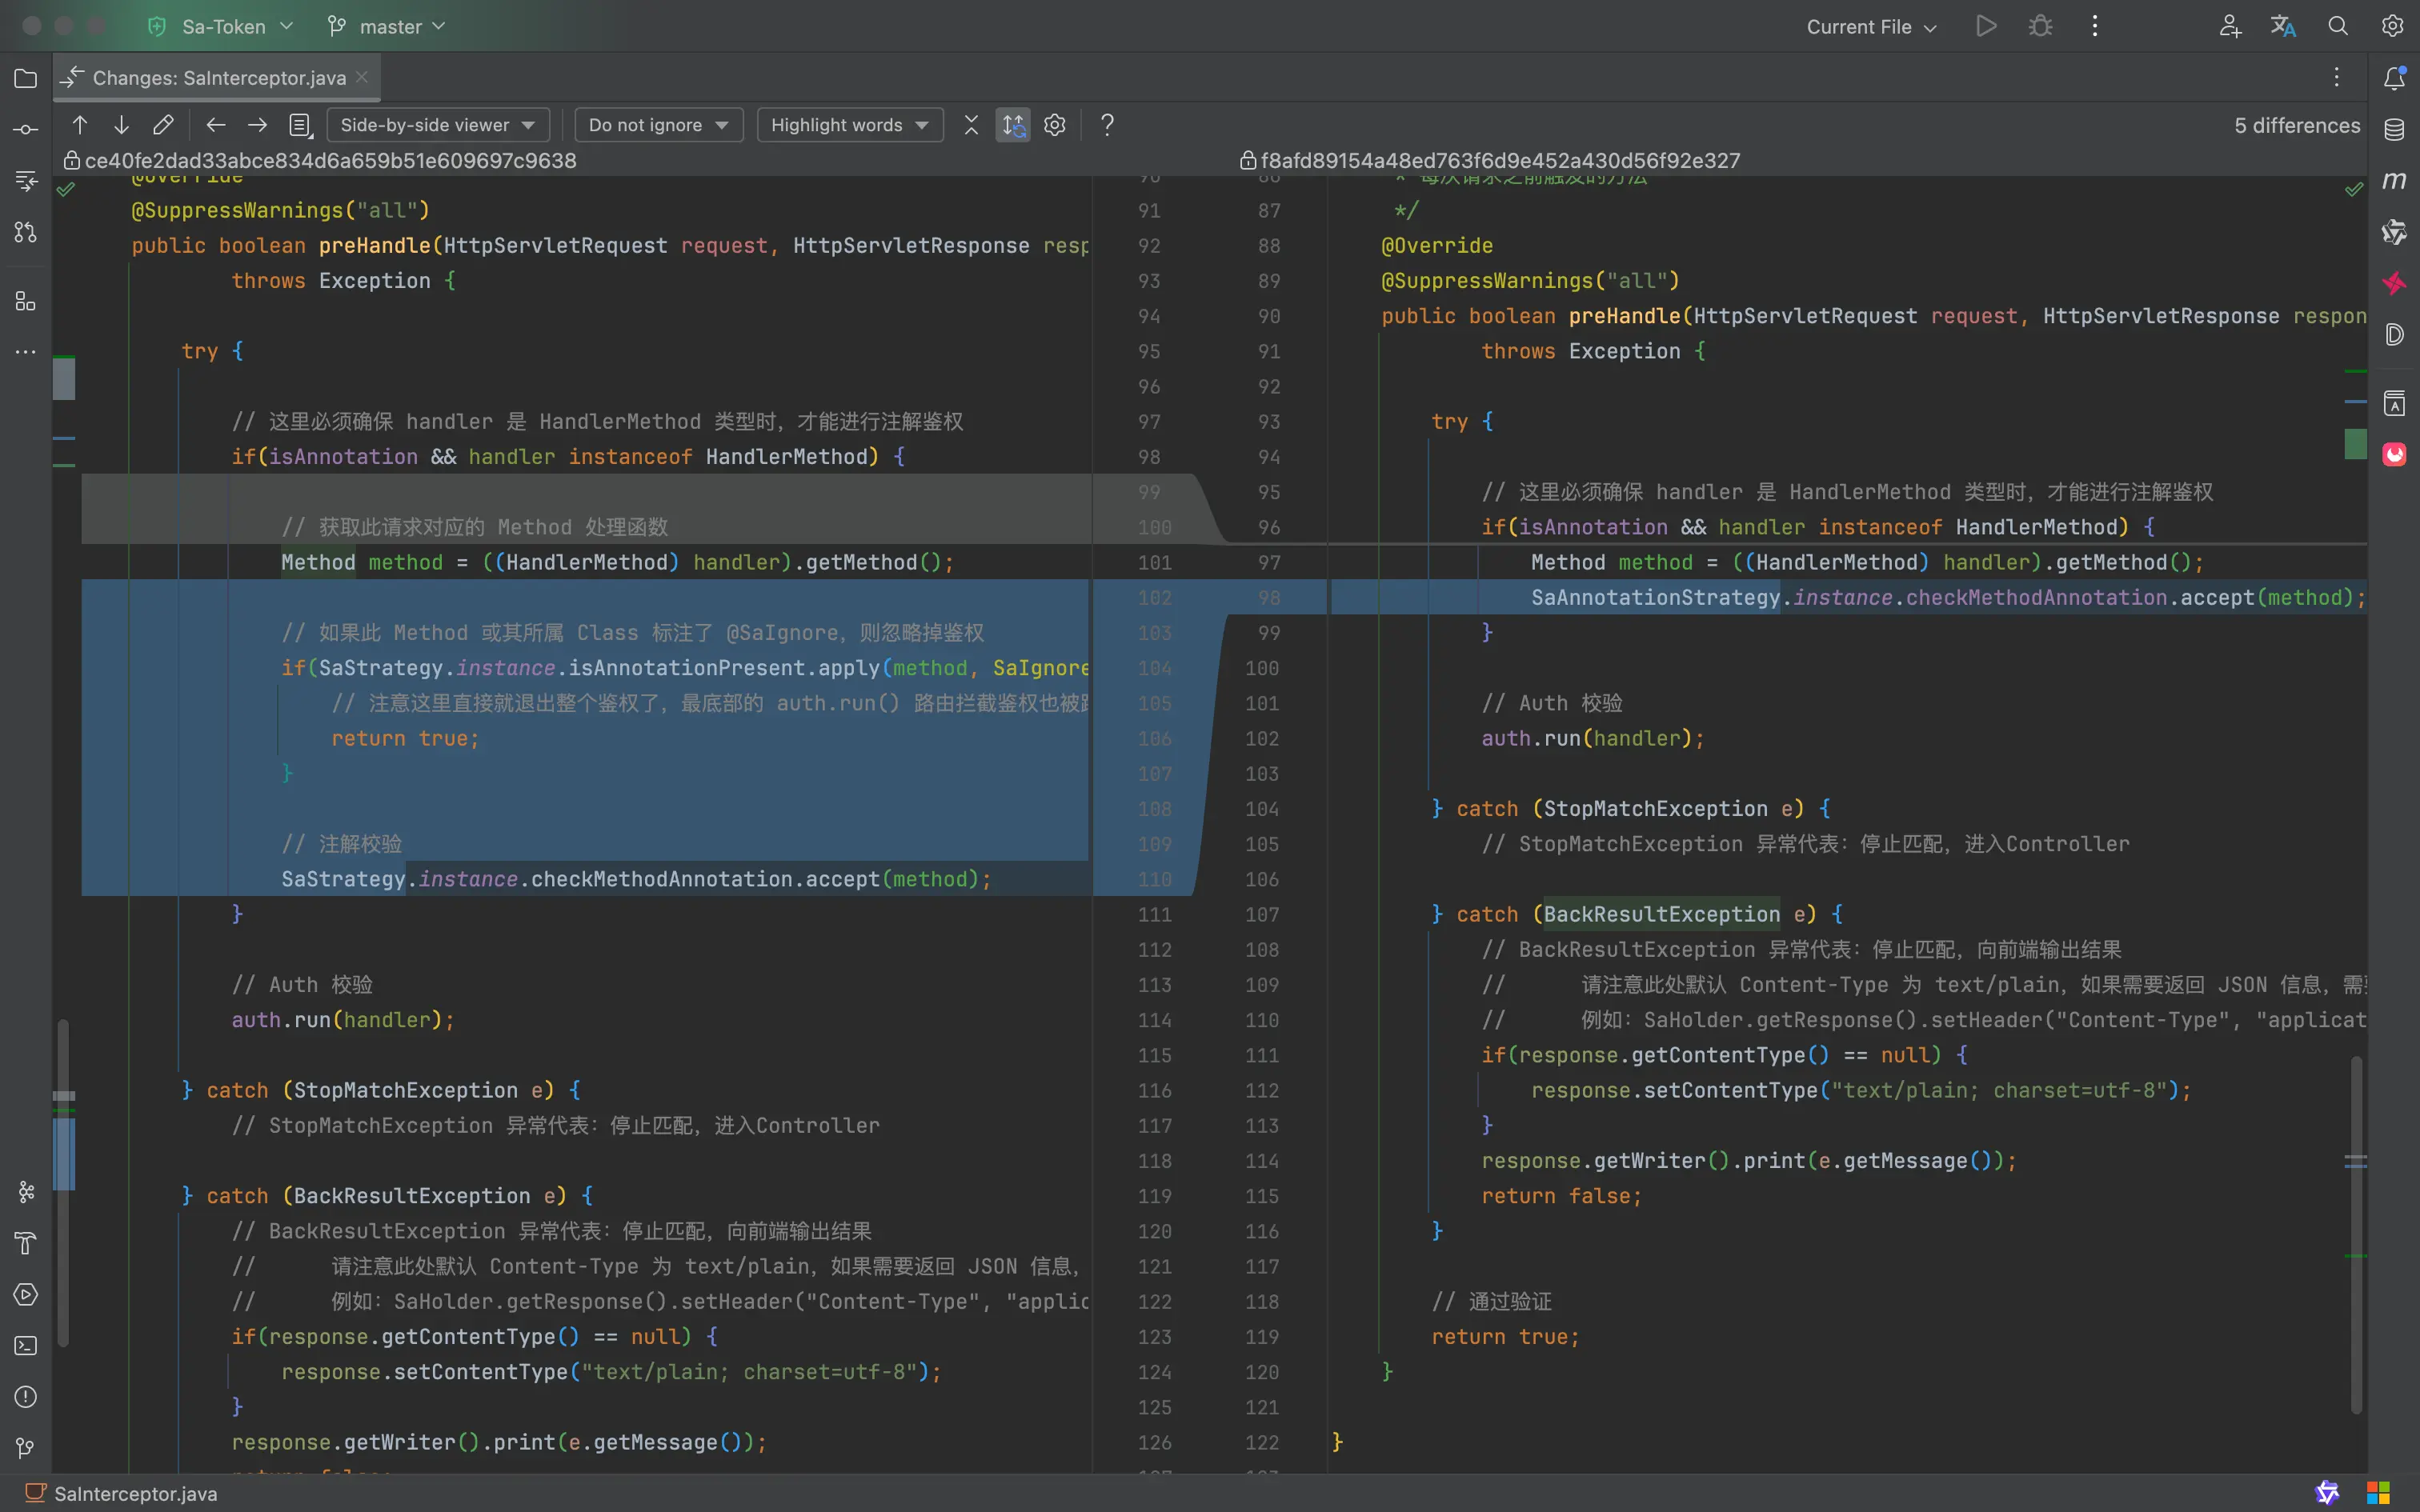Open the Do not ignore dropdown
The height and width of the screenshot is (1512, 2420).
(658, 125)
